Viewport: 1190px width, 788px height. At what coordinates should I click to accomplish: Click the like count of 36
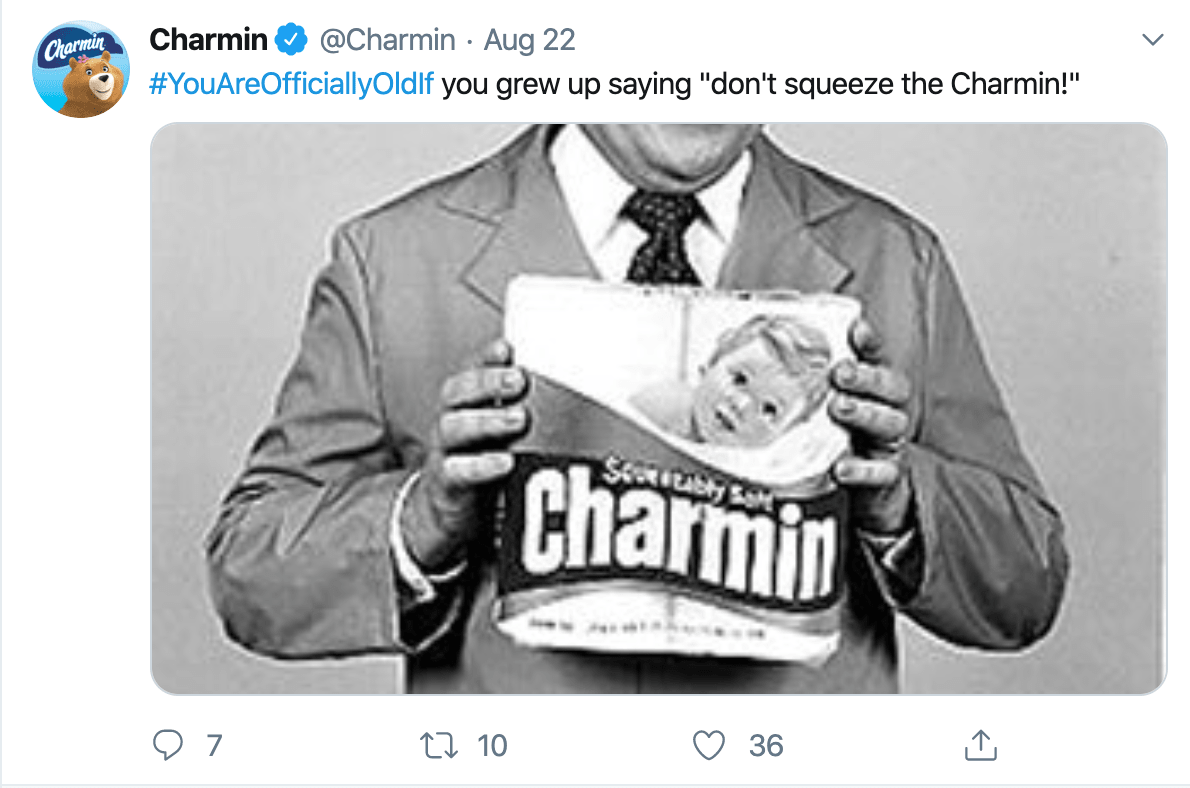pos(766,745)
